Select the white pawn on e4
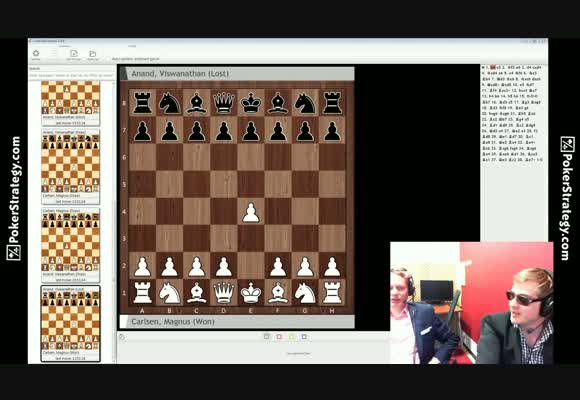This screenshot has width=580, height=400. pyautogui.click(x=251, y=212)
